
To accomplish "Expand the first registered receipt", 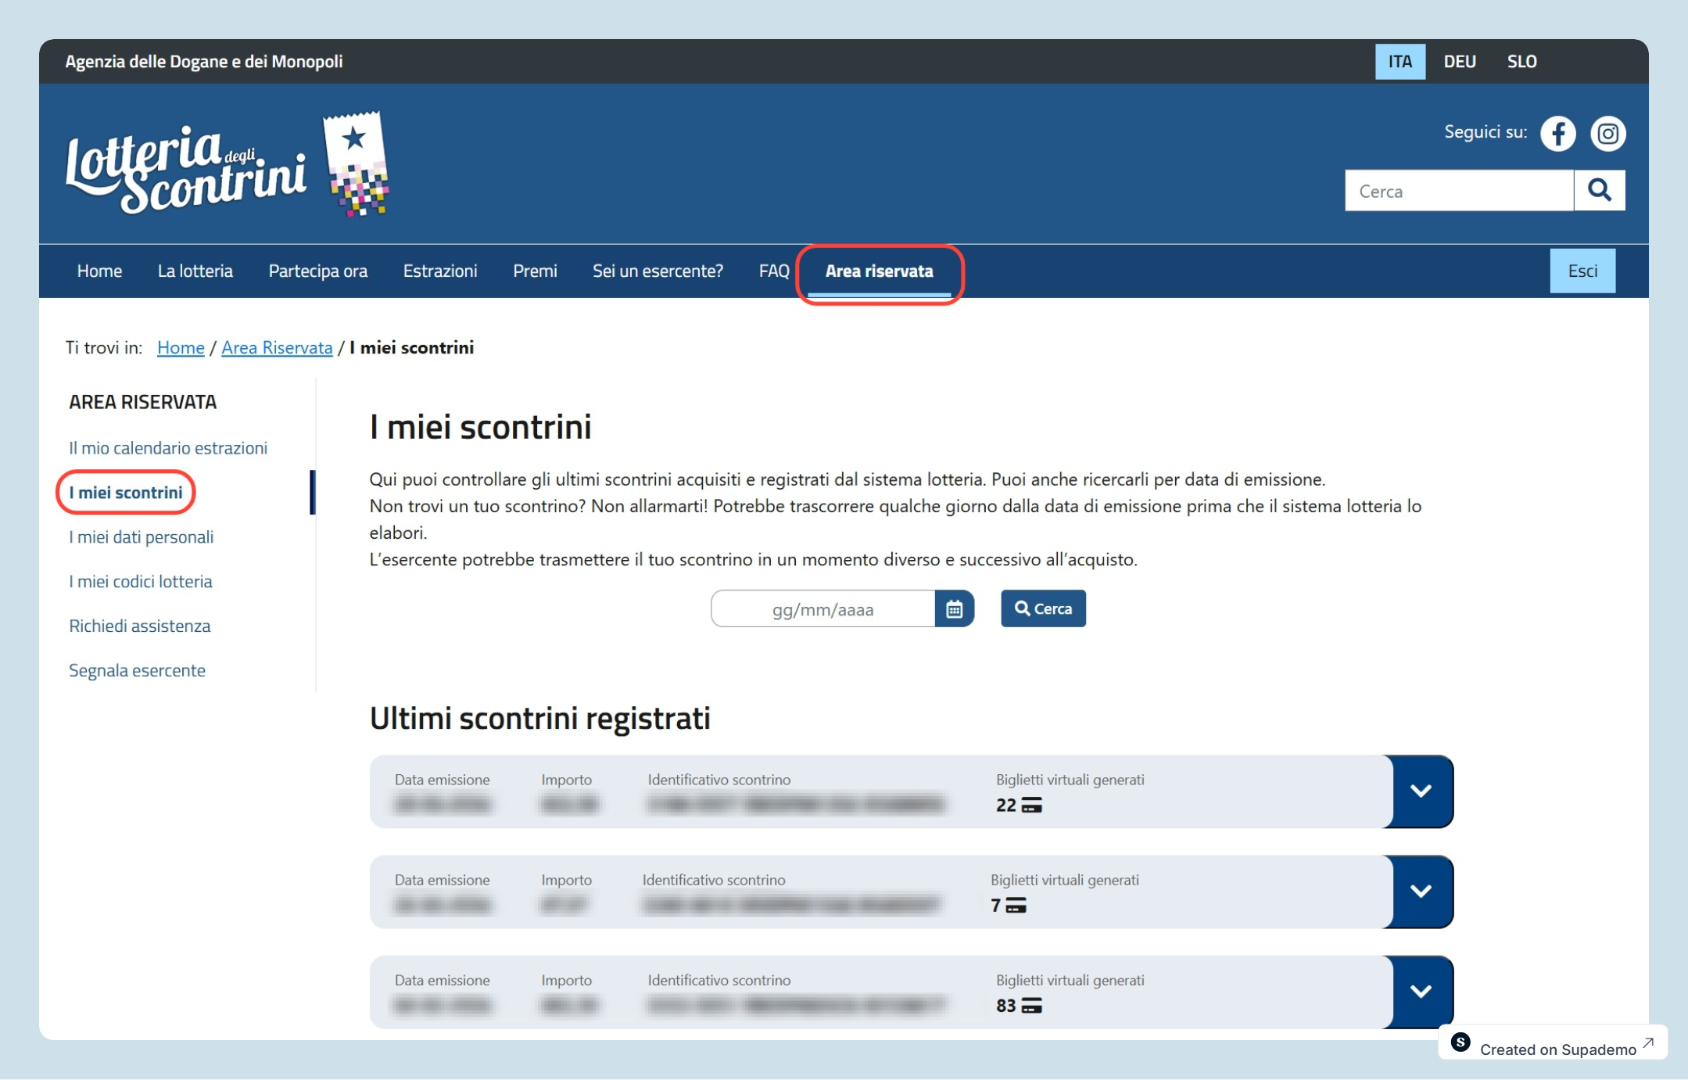I will 1419,792.
